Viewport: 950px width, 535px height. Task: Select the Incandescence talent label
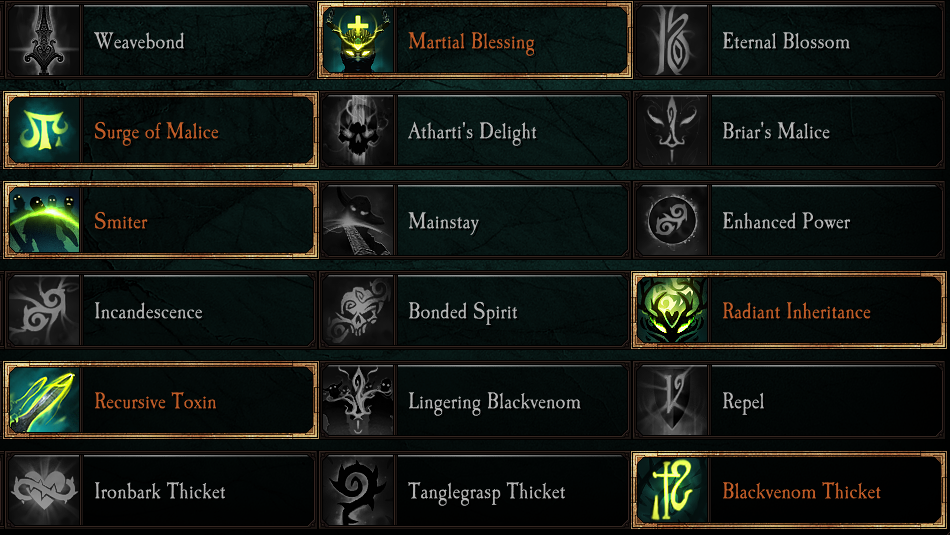coord(148,311)
